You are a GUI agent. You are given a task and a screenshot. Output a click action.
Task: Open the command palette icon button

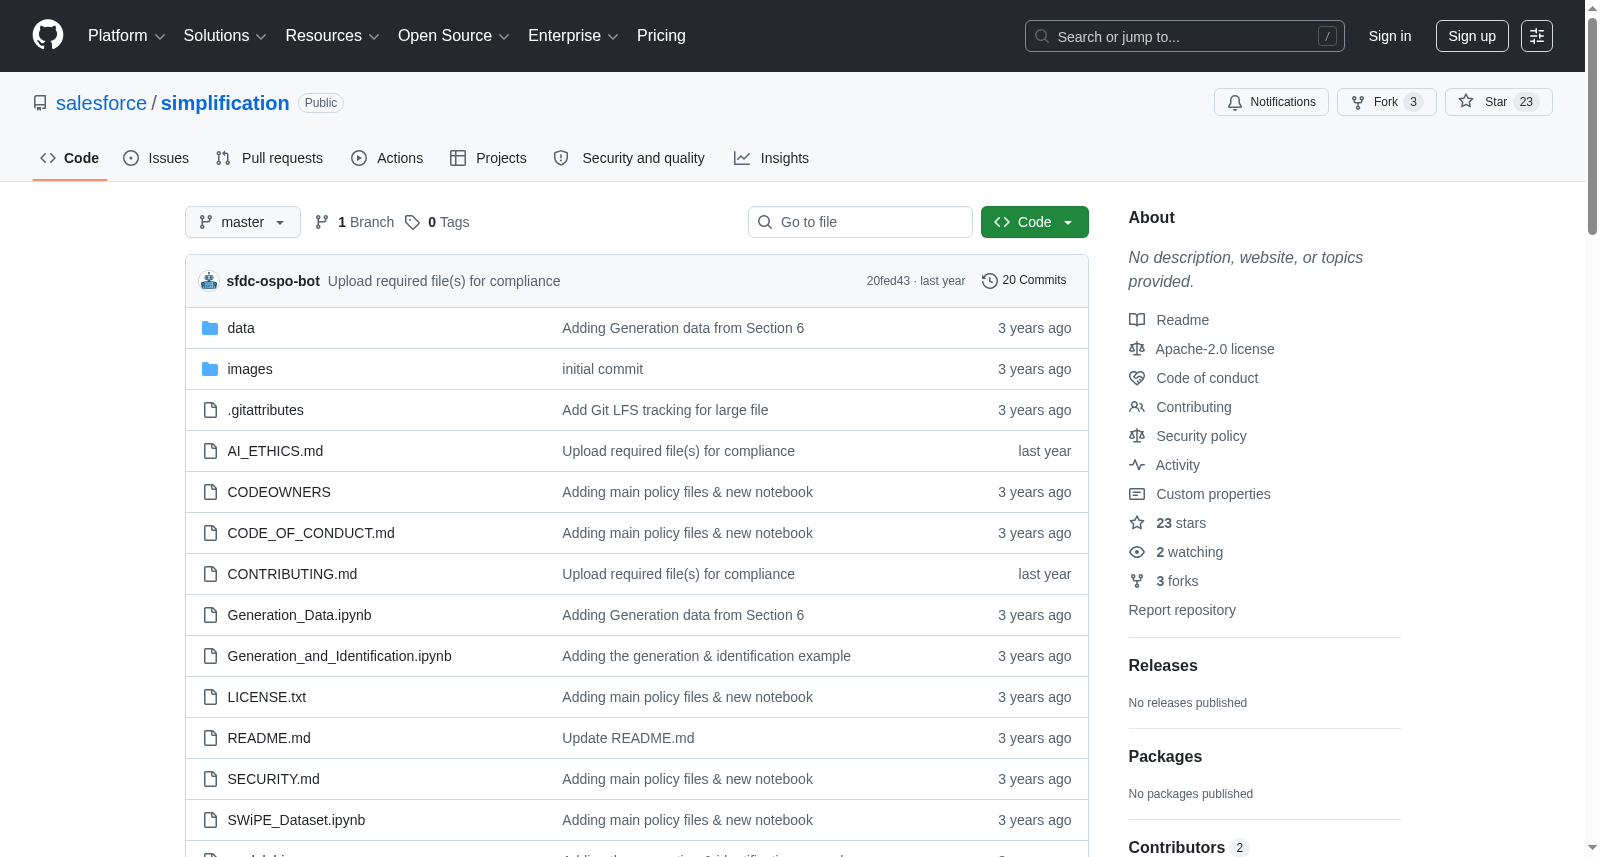tap(1537, 36)
